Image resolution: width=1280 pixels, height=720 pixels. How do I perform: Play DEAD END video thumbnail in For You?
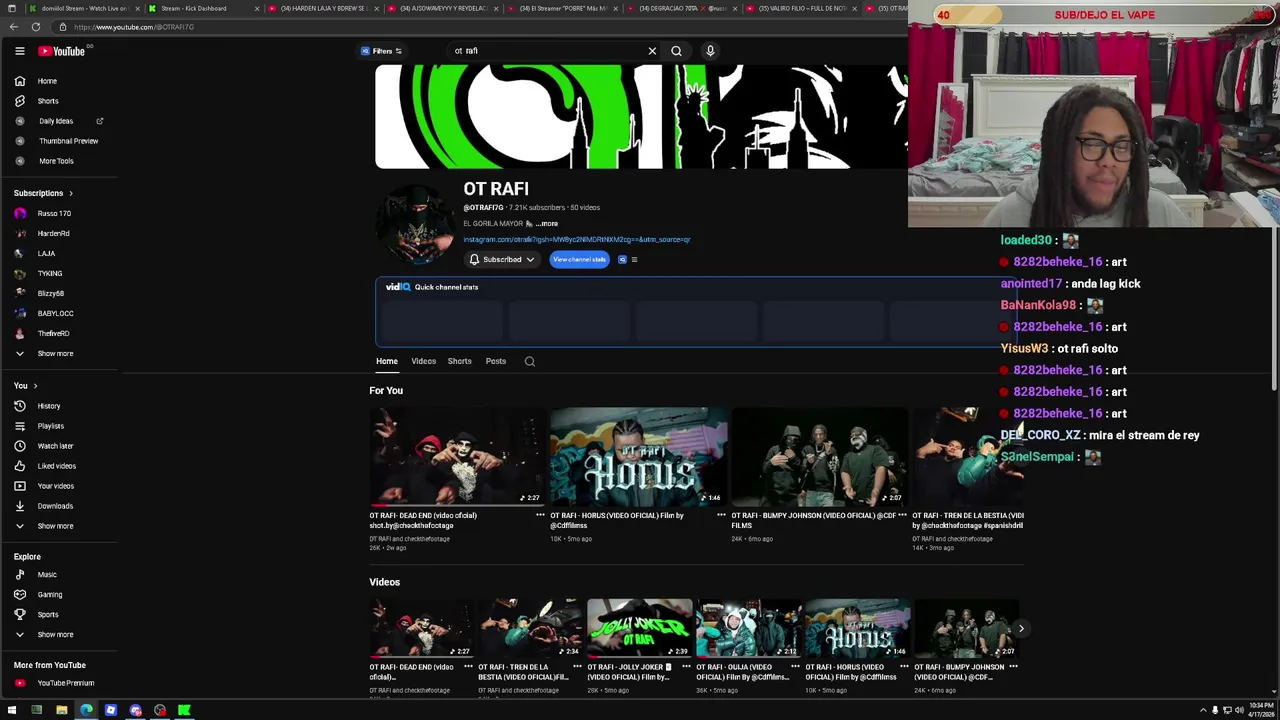click(x=457, y=456)
